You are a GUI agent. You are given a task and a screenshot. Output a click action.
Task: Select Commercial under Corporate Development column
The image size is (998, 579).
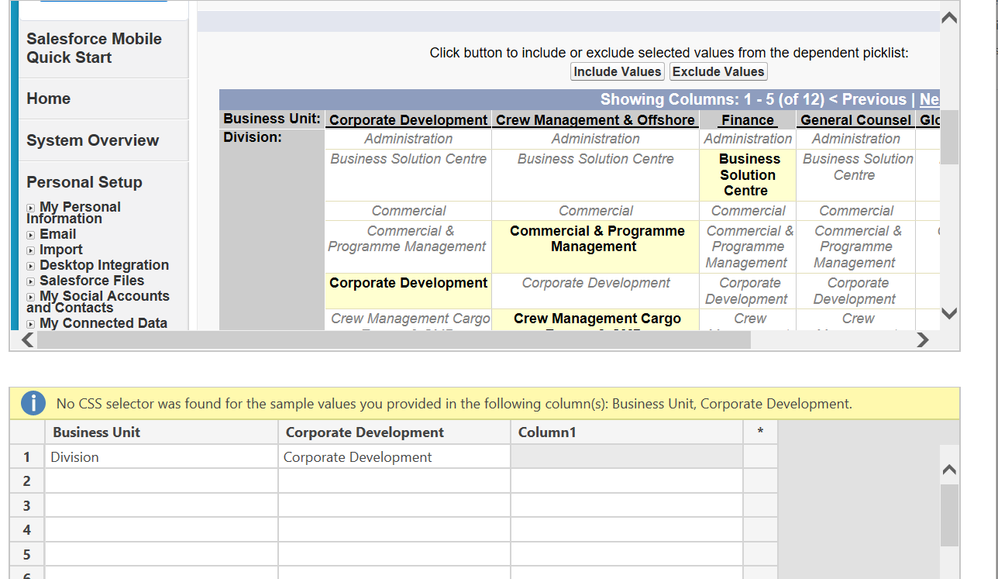tap(408, 211)
